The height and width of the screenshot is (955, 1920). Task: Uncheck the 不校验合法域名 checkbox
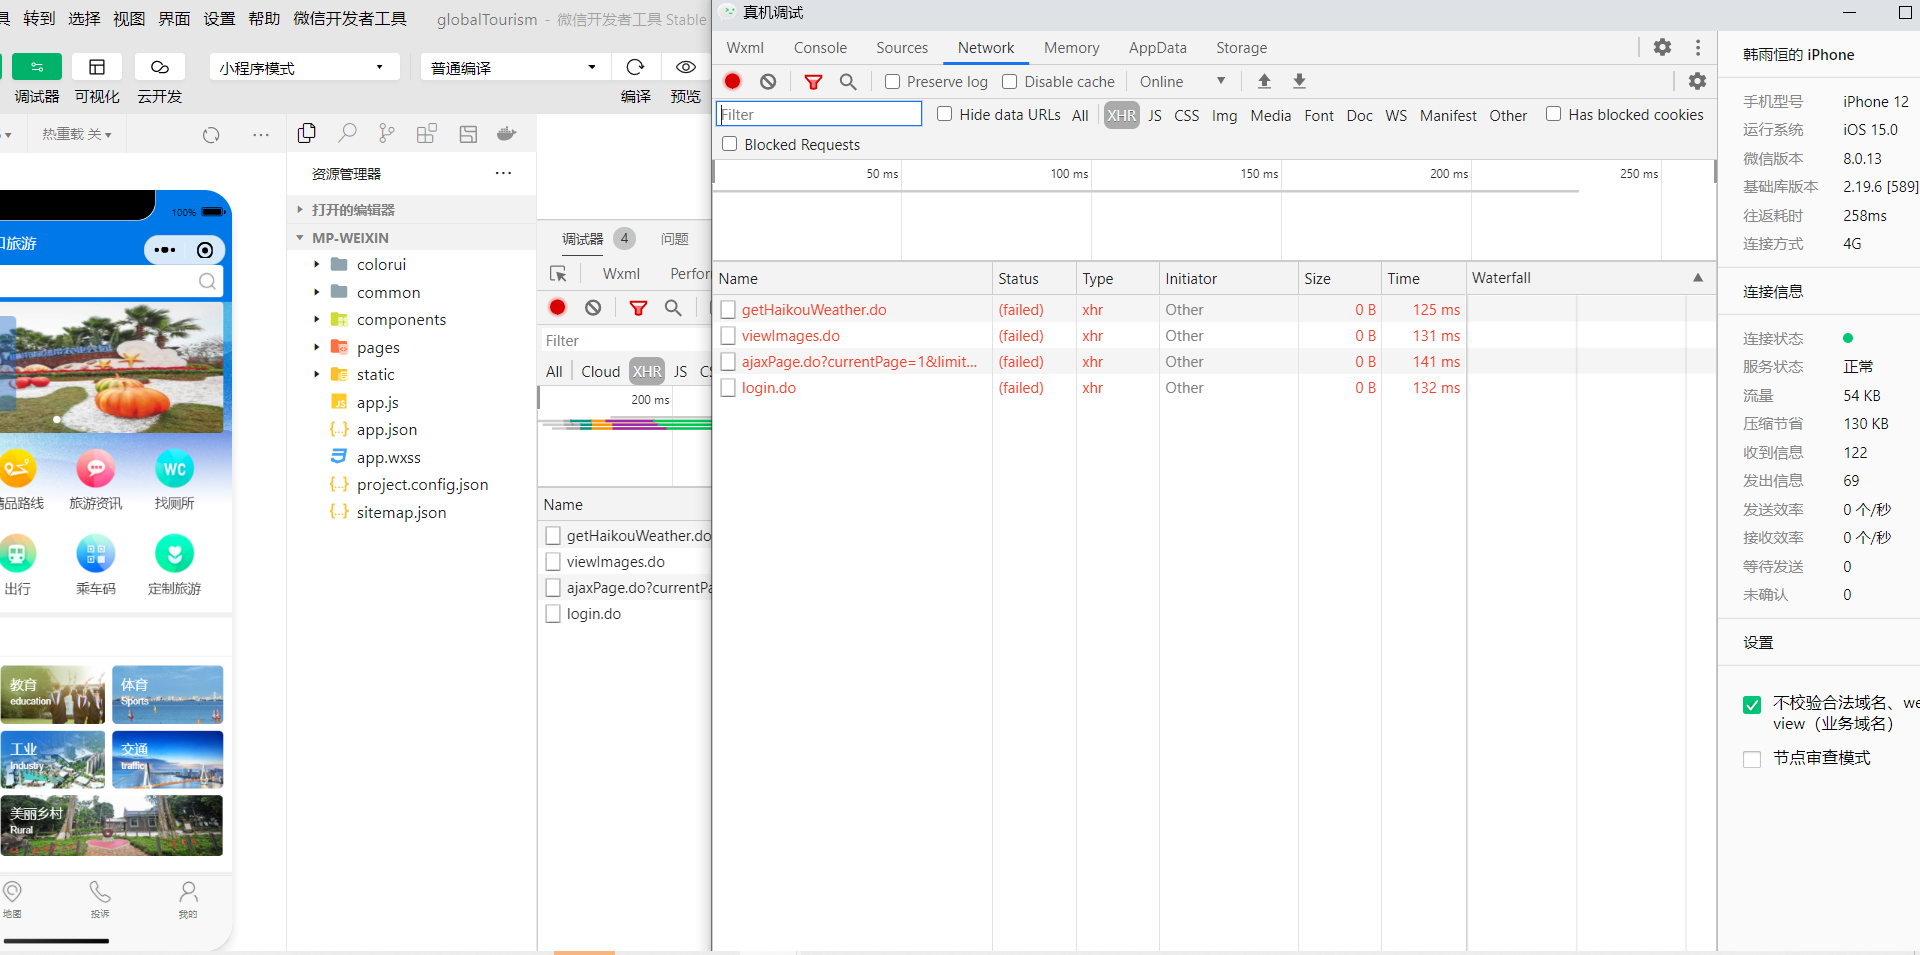1752,705
